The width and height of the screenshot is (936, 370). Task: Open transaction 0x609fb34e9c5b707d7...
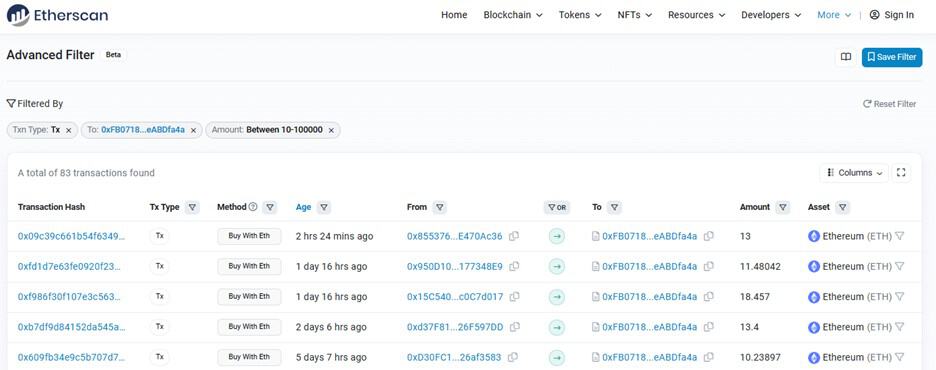pyautogui.click(x=72, y=357)
